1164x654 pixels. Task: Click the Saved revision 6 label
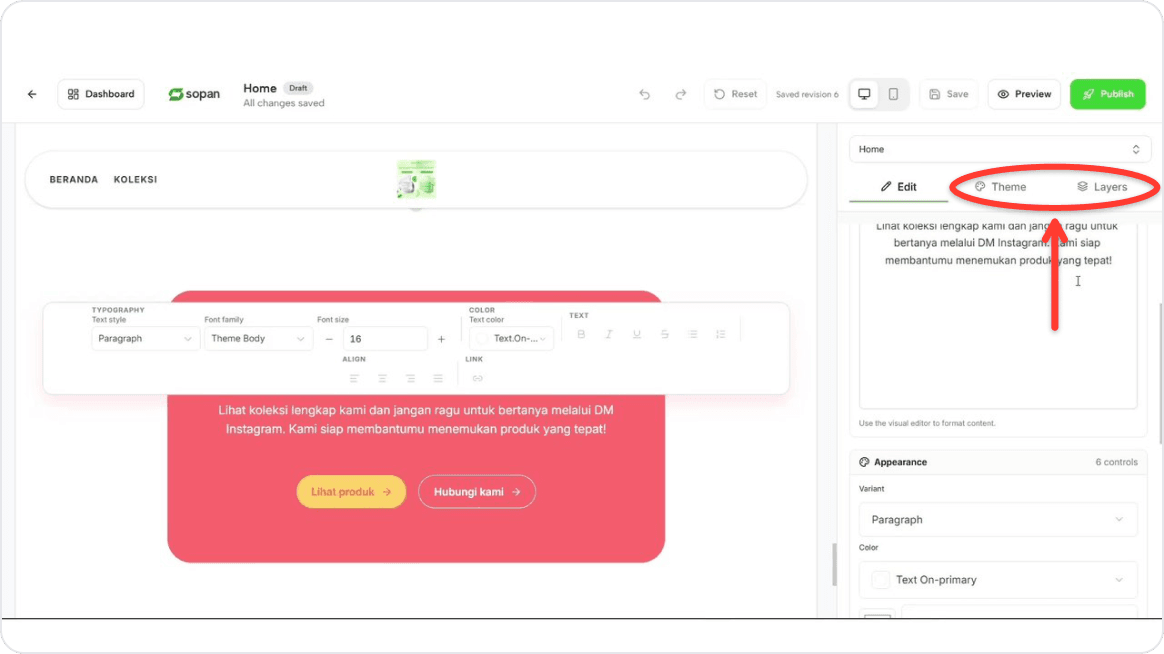pyautogui.click(x=807, y=94)
